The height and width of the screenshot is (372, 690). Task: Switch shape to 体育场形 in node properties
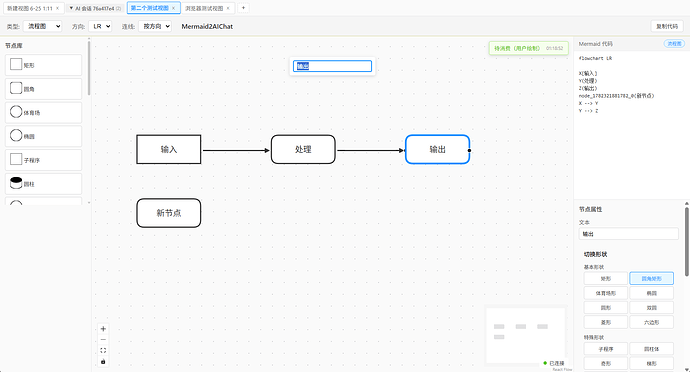click(606, 293)
